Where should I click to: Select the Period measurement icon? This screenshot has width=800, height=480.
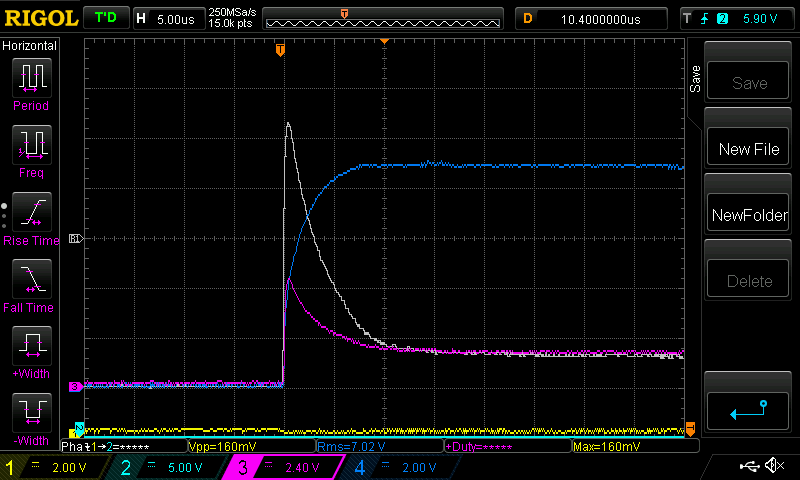(30, 82)
